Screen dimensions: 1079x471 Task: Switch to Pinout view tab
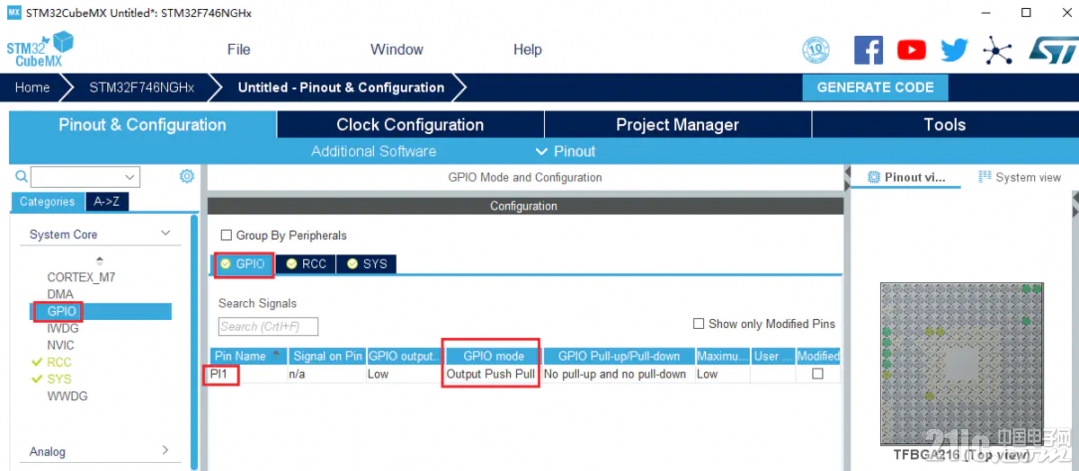(x=907, y=177)
